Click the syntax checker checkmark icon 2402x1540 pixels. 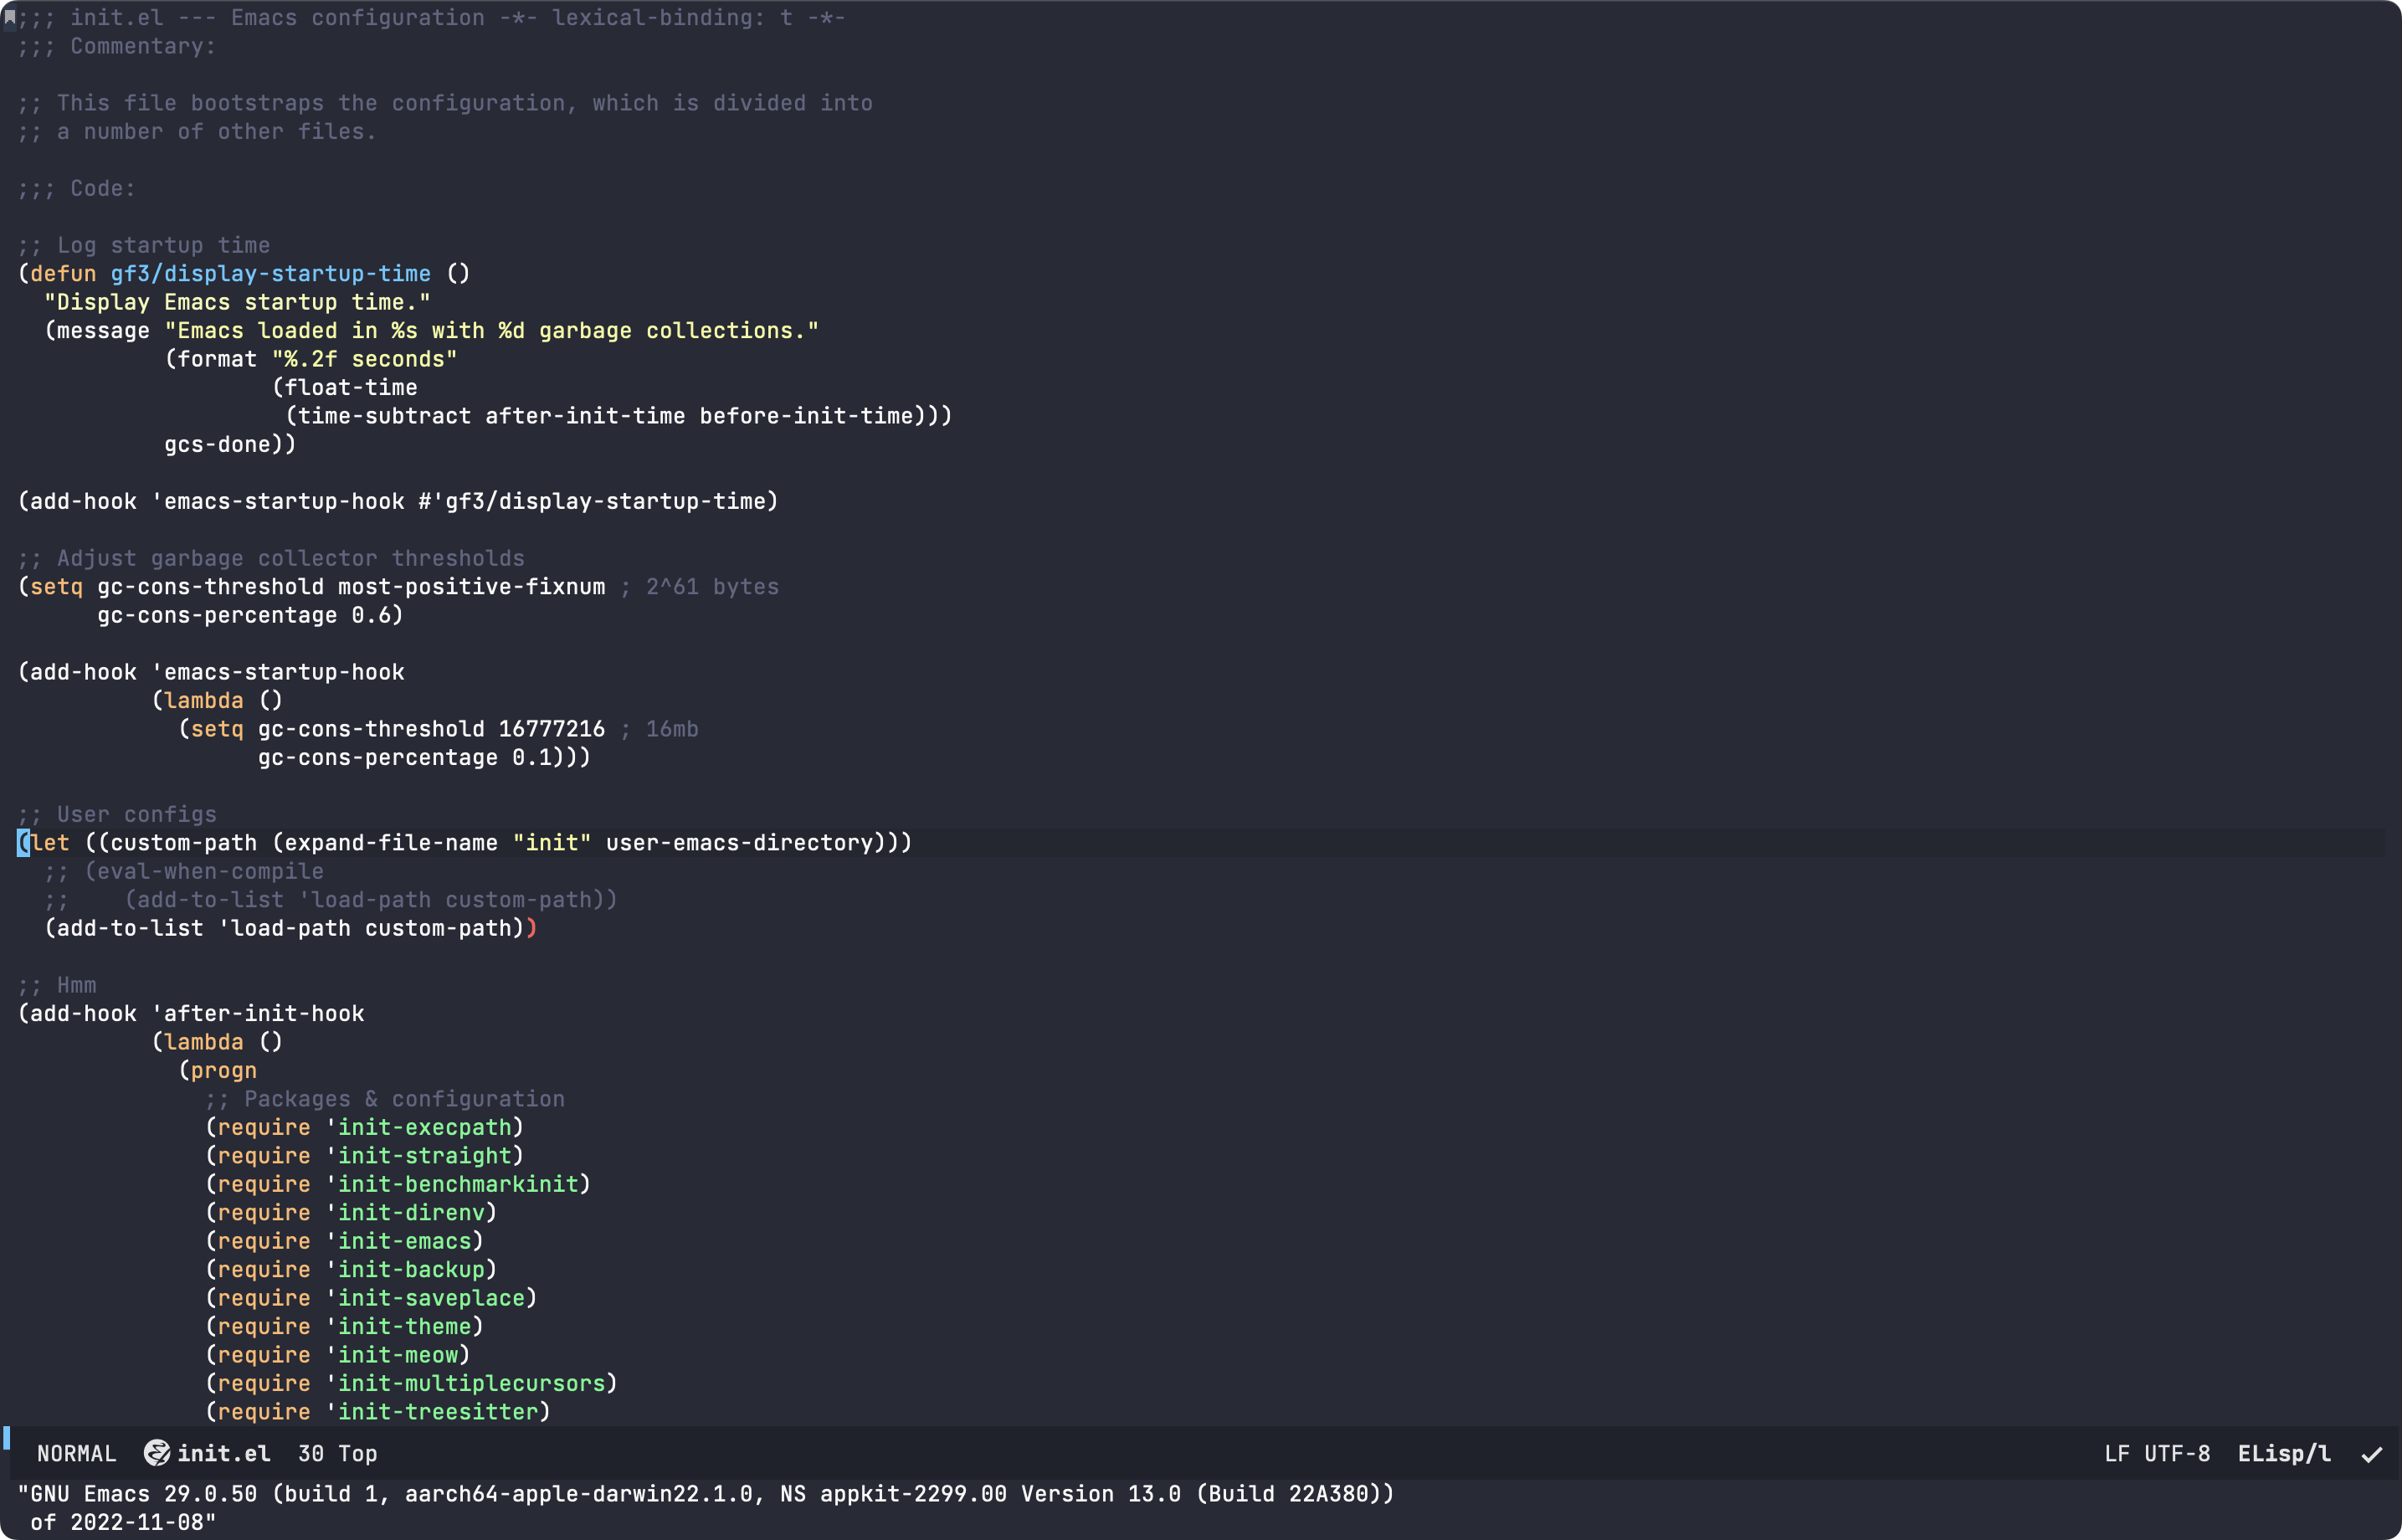2371,1454
